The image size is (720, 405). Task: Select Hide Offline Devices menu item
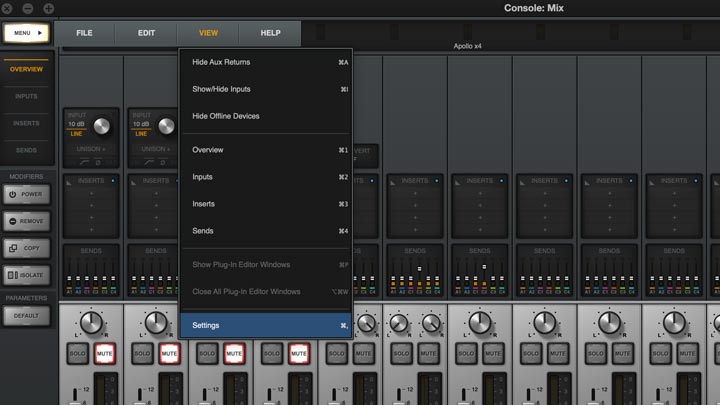[x=266, y=116]
